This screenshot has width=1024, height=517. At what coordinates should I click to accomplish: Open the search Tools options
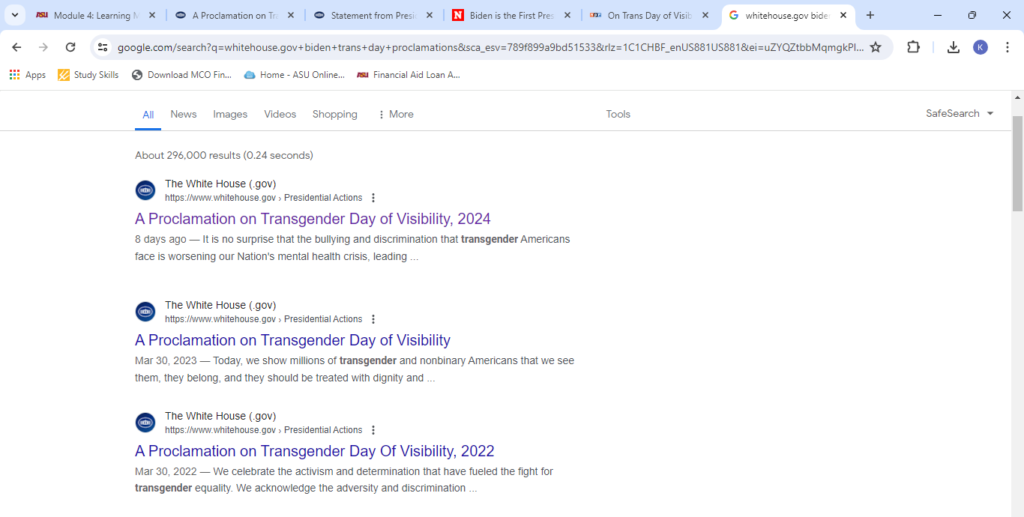618,114
